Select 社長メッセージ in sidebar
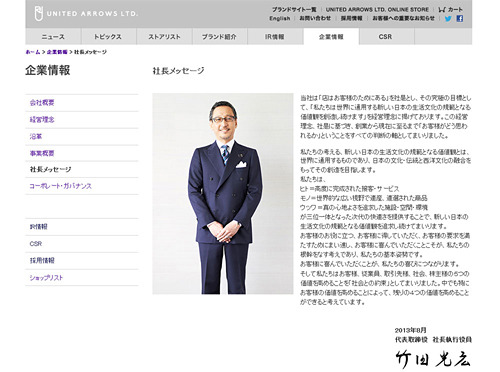500x372 pixels. pos(50,169)
